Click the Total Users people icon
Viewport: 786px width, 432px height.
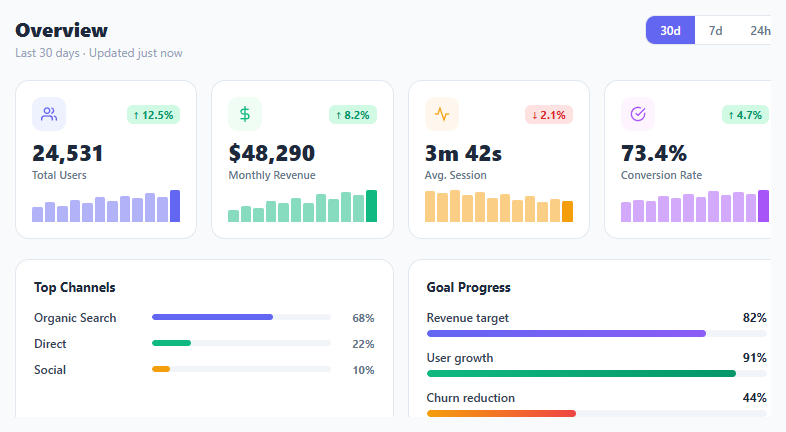pos(49,114)
